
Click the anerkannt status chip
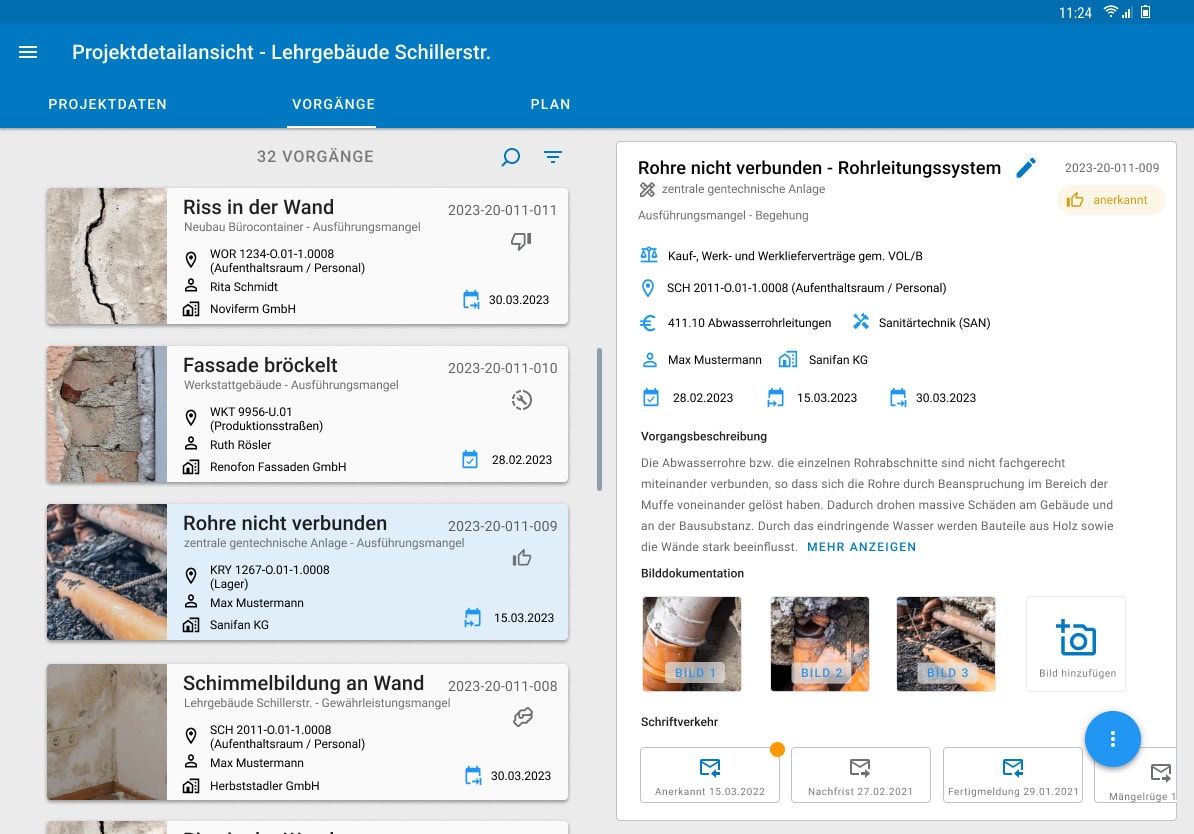pyautogui.click(x=1111, y=200)
